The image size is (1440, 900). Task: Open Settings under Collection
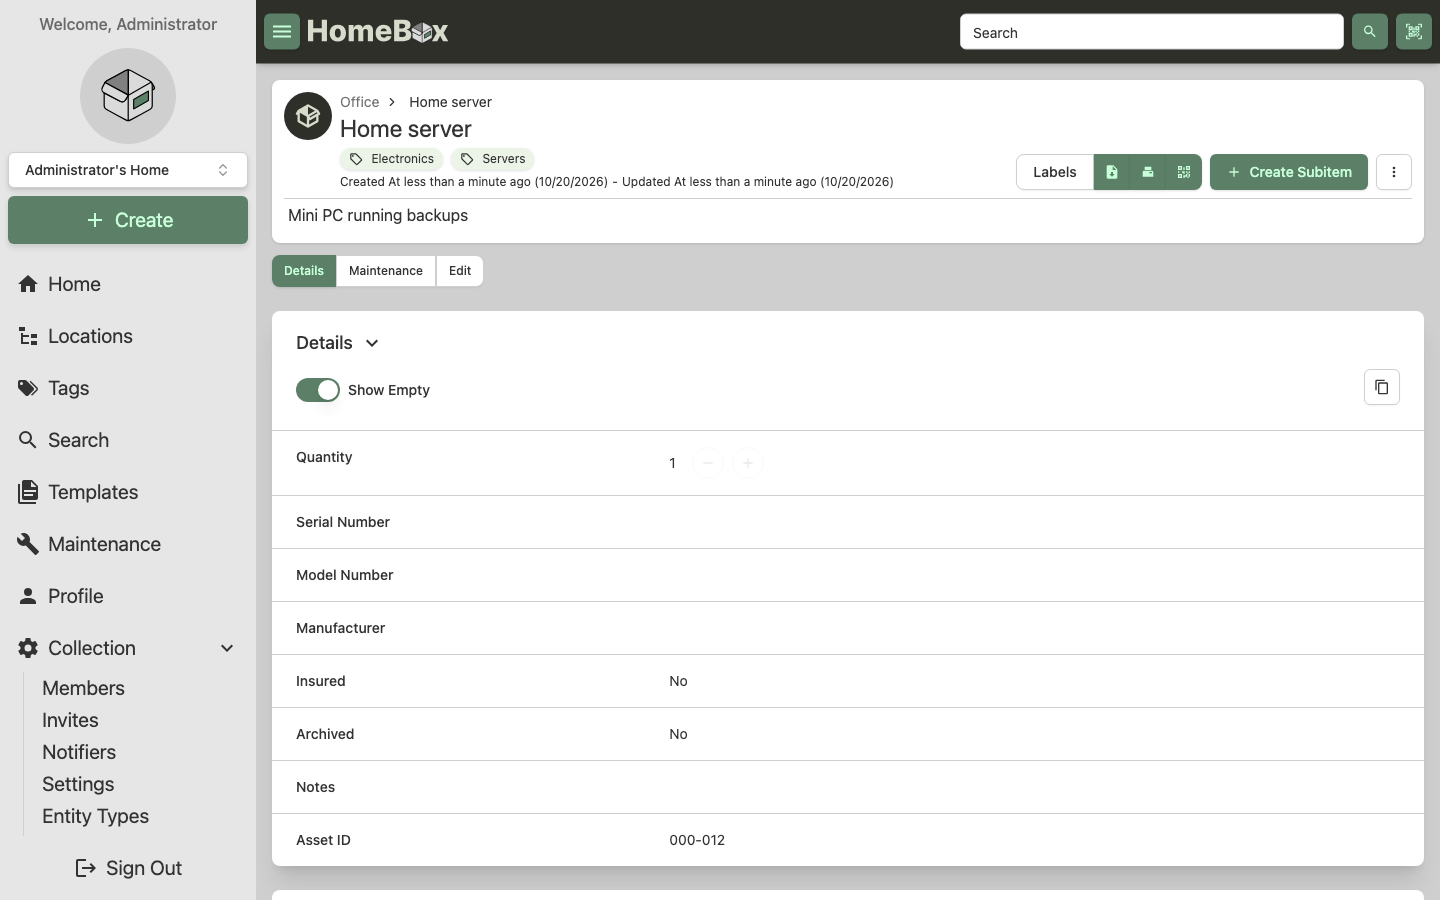78,784
